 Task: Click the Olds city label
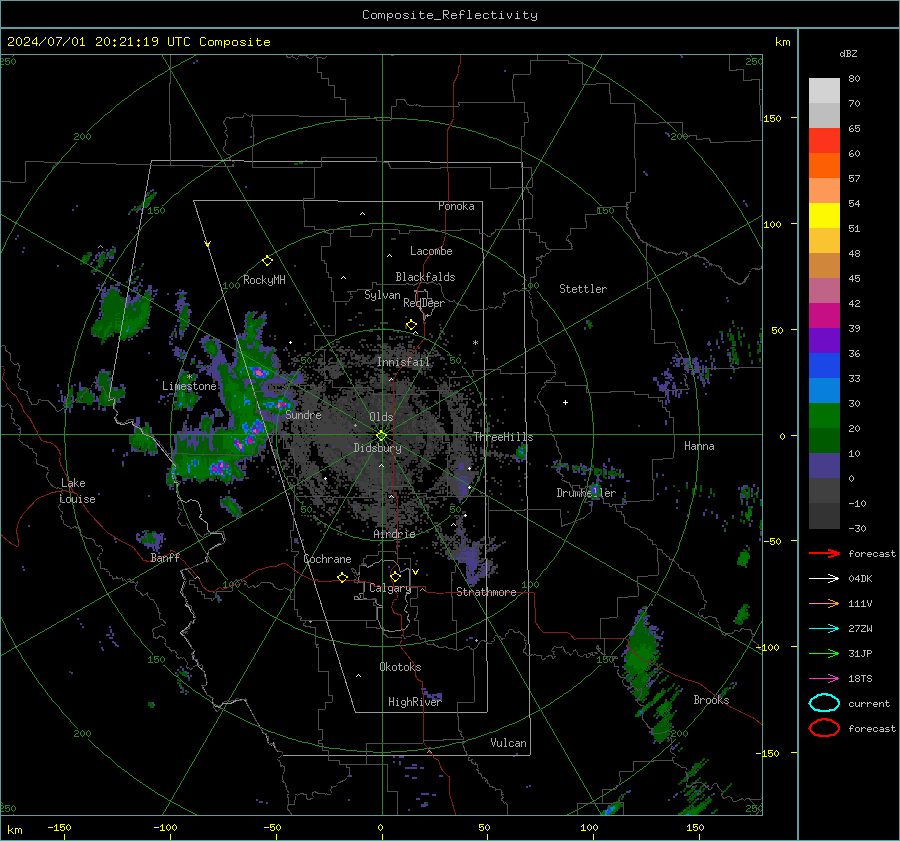(381, 417)
